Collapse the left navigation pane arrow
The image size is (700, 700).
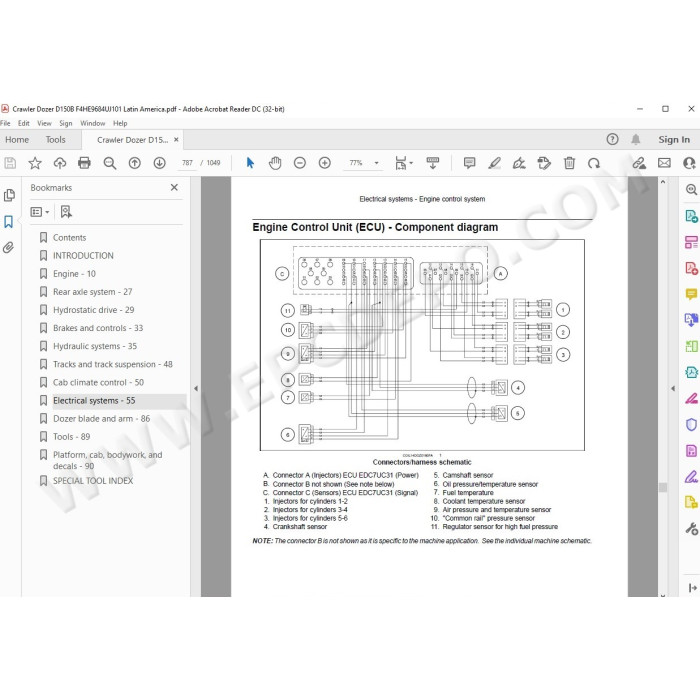click(196, 388)
